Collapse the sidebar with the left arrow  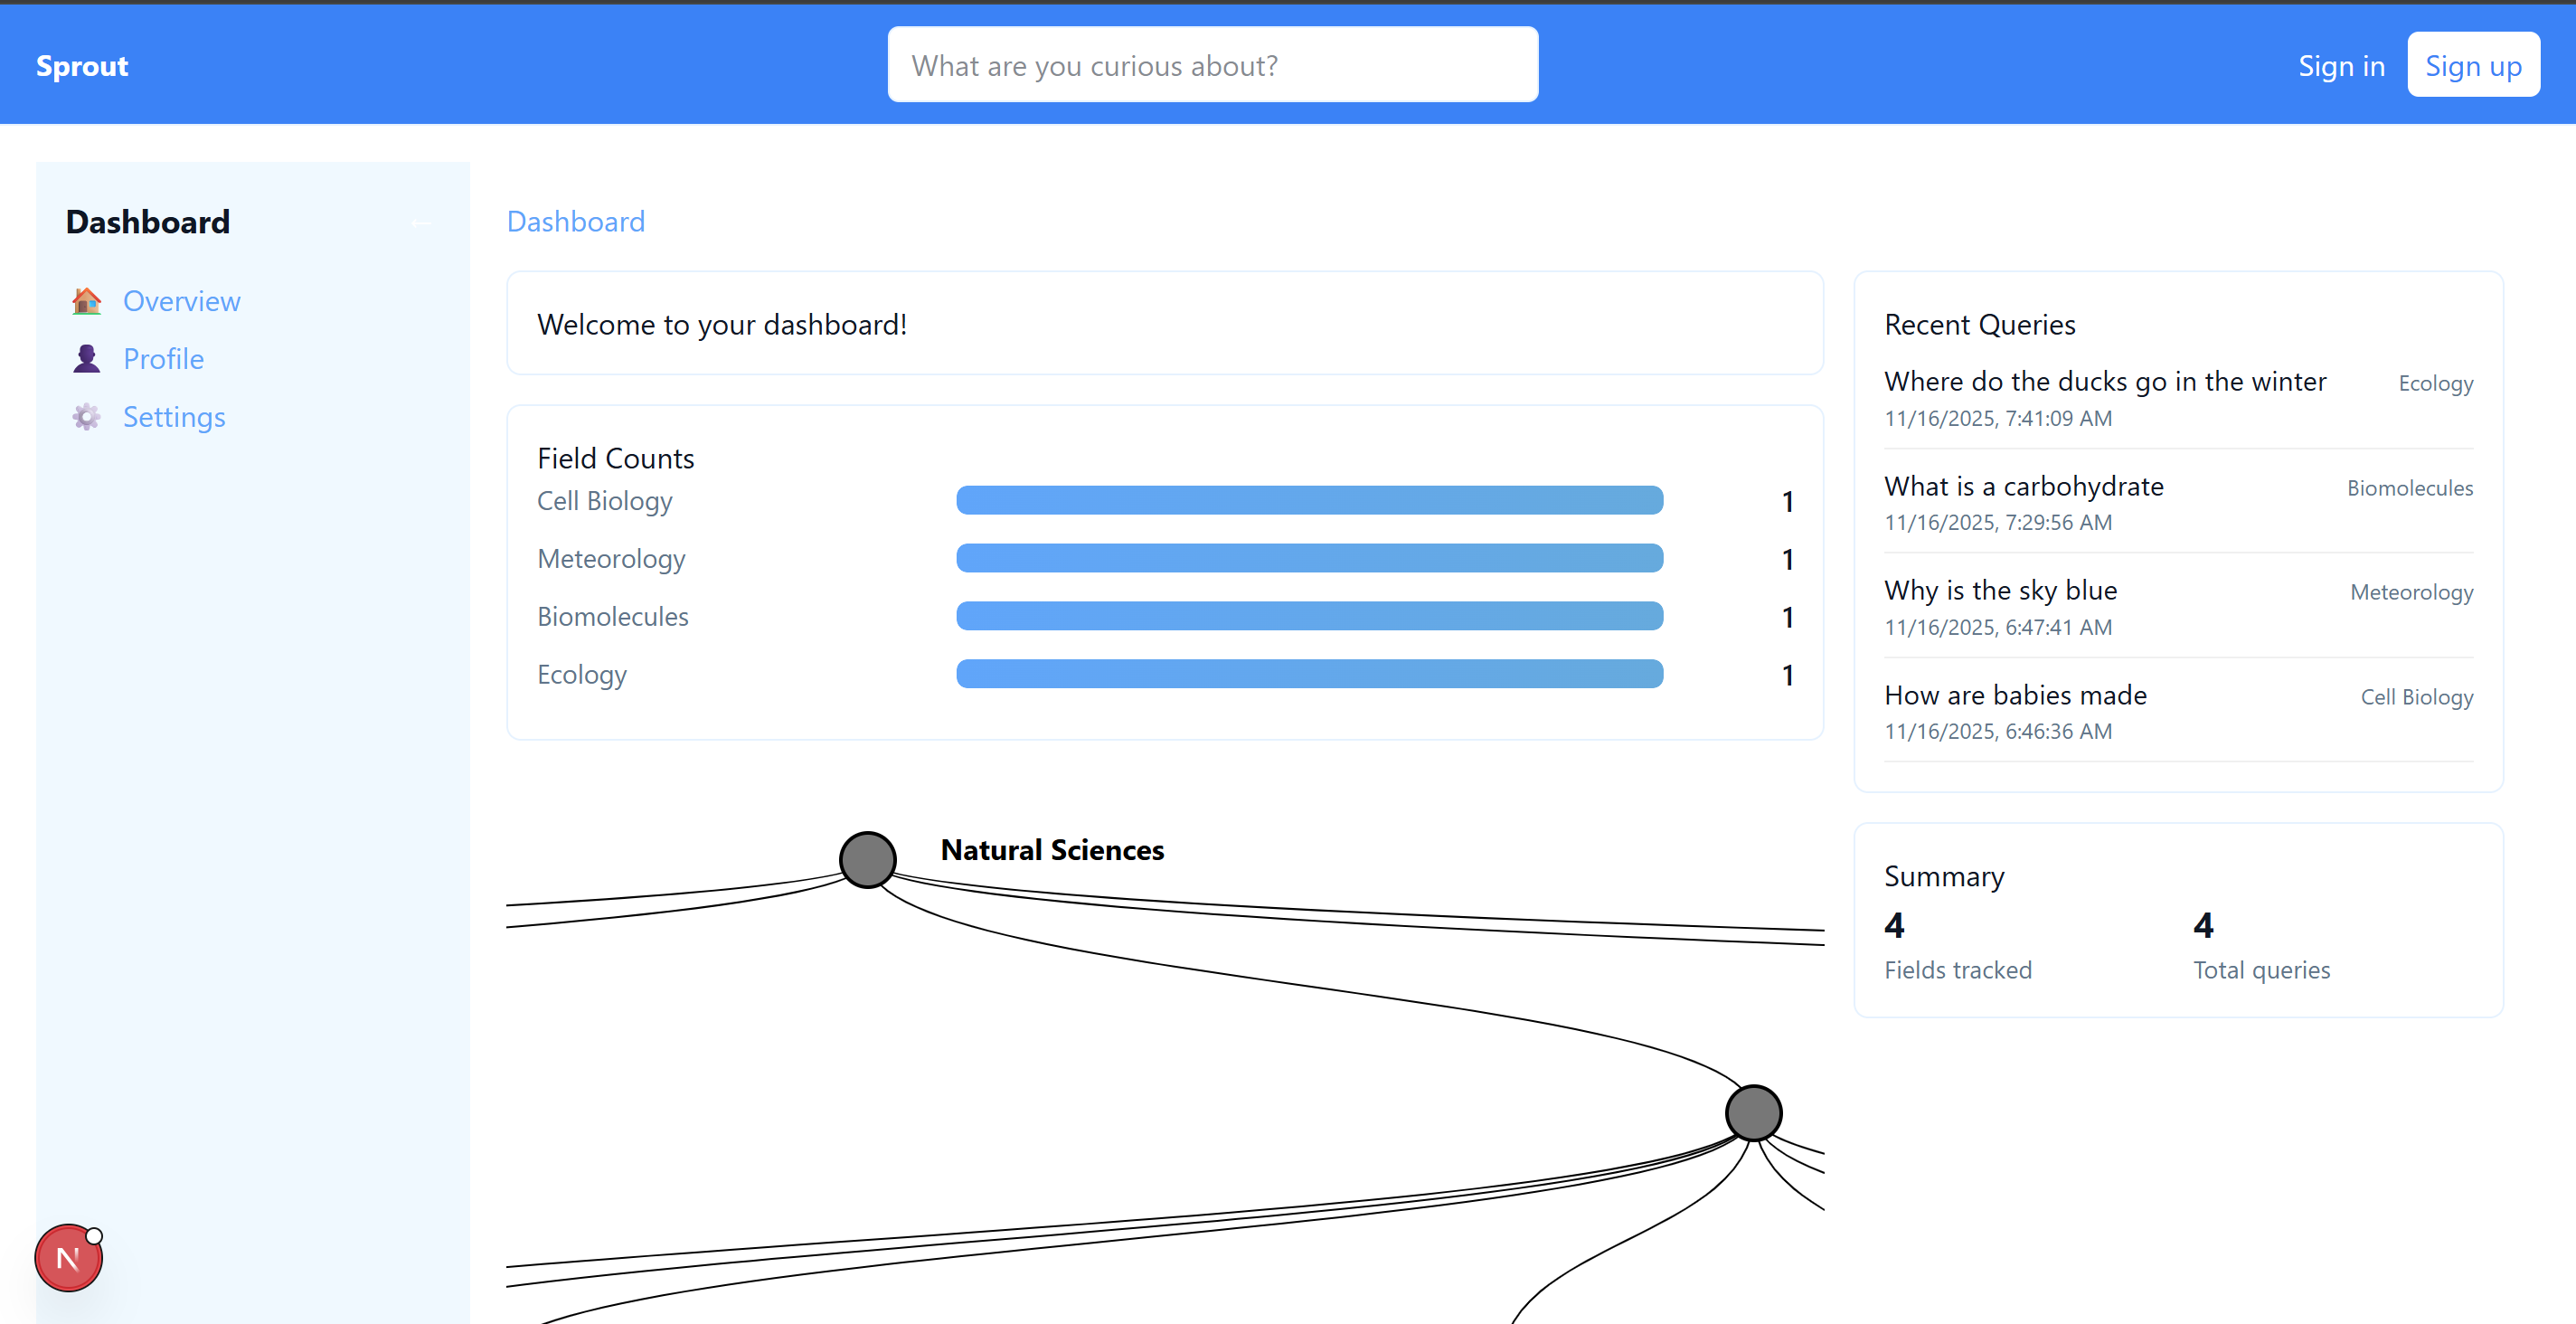pyautogui.click(x=421, y=223)
